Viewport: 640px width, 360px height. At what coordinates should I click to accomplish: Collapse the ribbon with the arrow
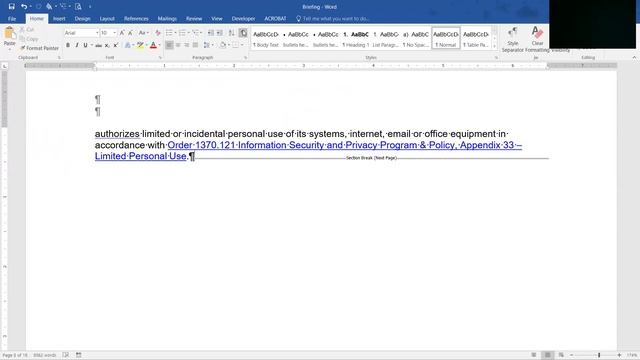tap(634, 58)
